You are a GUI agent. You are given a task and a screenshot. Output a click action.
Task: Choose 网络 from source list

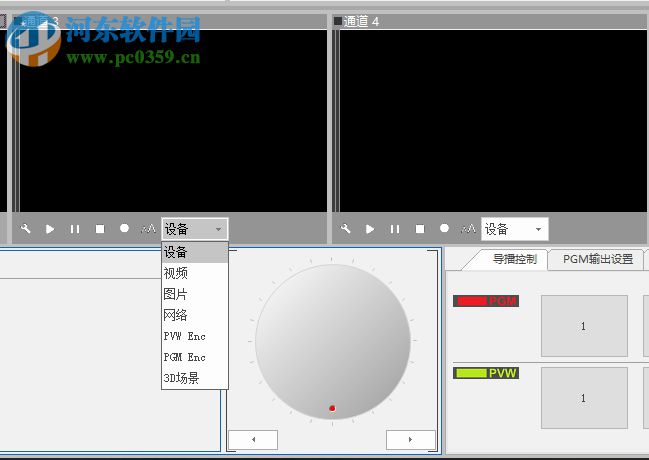coord(195,315)
